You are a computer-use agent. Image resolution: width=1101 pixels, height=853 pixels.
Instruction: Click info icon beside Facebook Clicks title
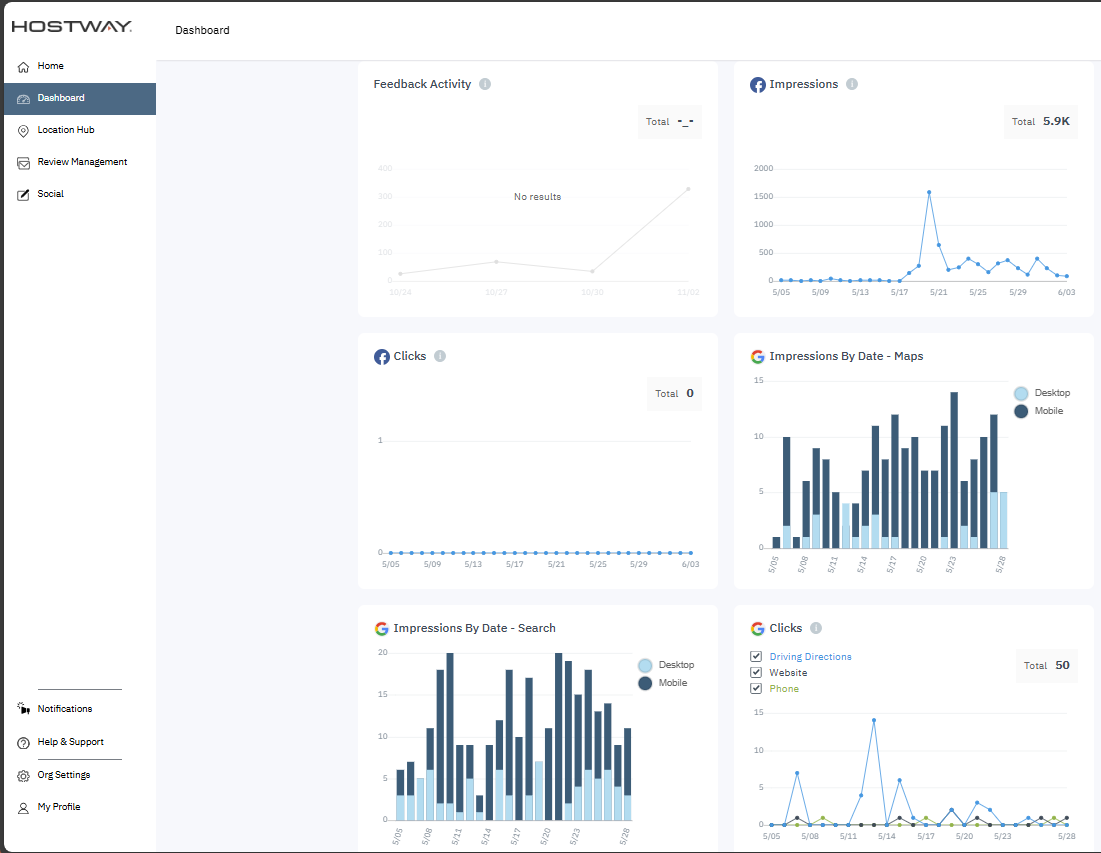coord(440,356)
